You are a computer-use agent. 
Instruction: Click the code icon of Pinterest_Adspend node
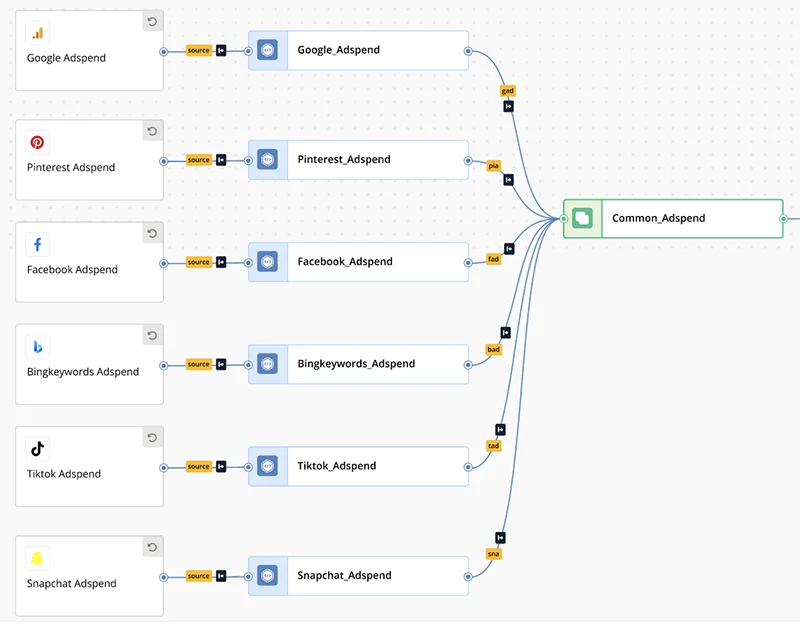(x=267, y=160)
